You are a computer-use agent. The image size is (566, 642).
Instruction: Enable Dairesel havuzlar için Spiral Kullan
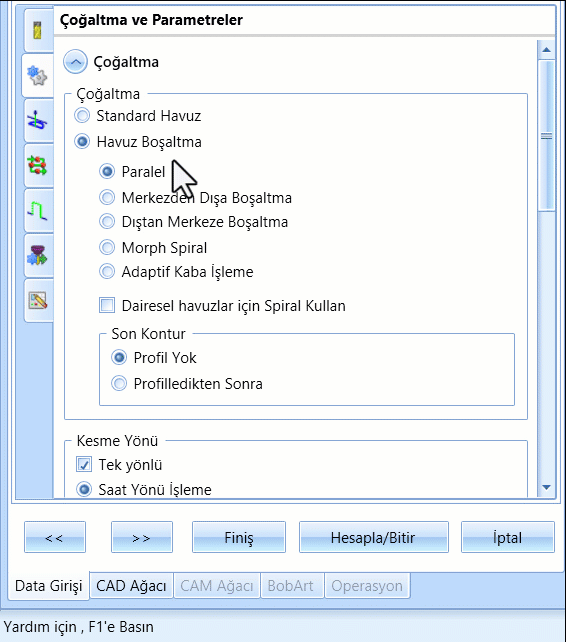coord(222,305)
